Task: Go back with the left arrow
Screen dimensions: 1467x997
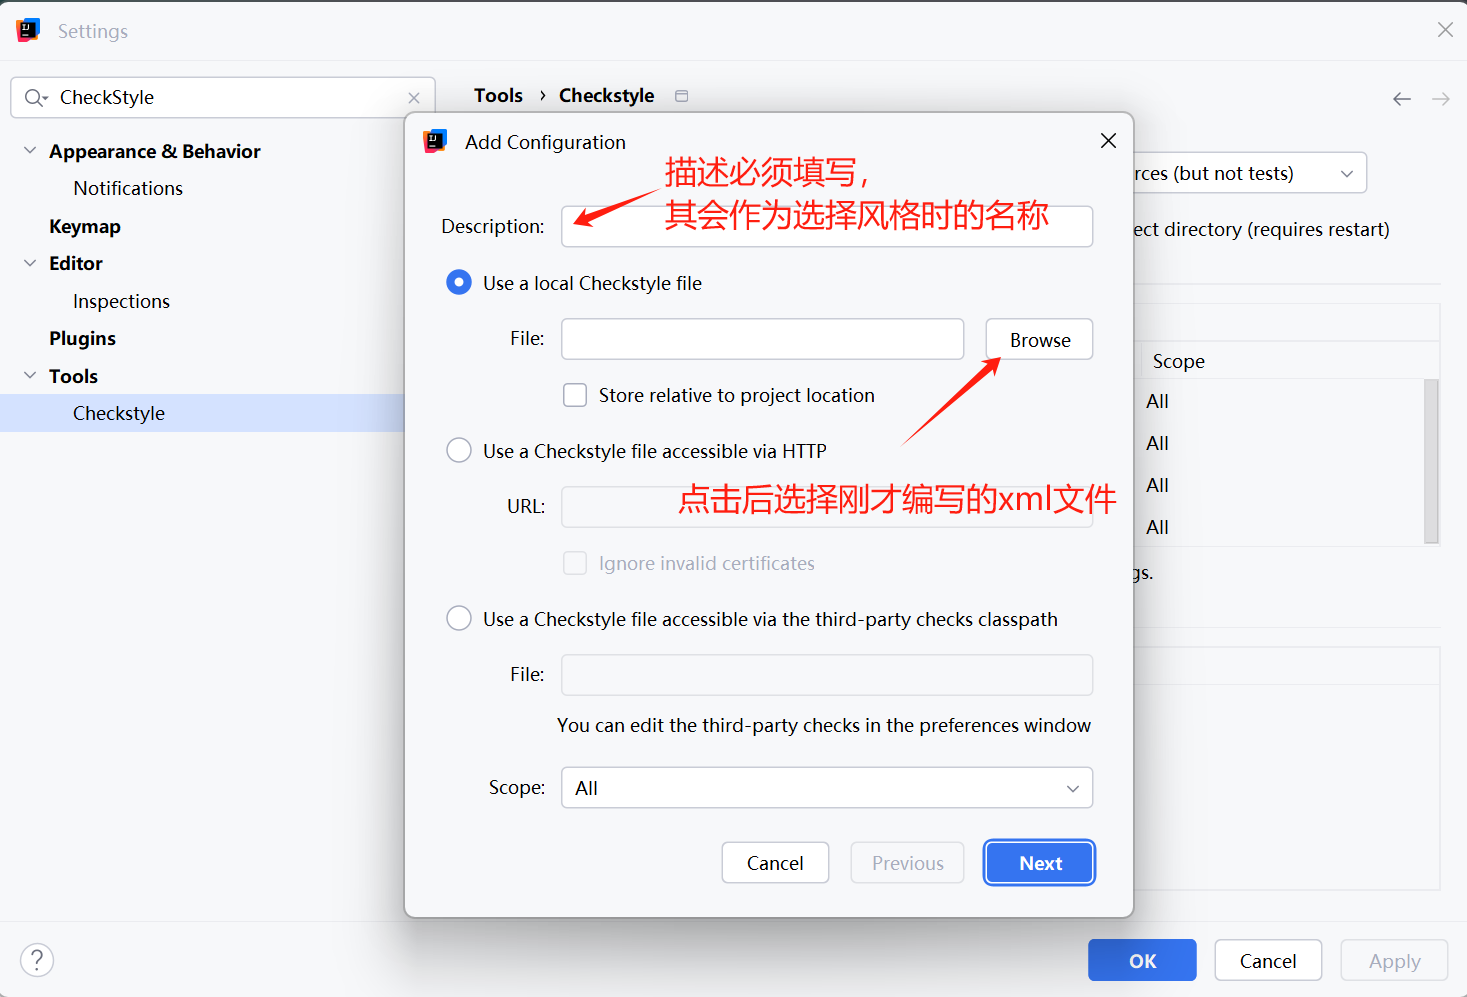Action: point(1402,99)
